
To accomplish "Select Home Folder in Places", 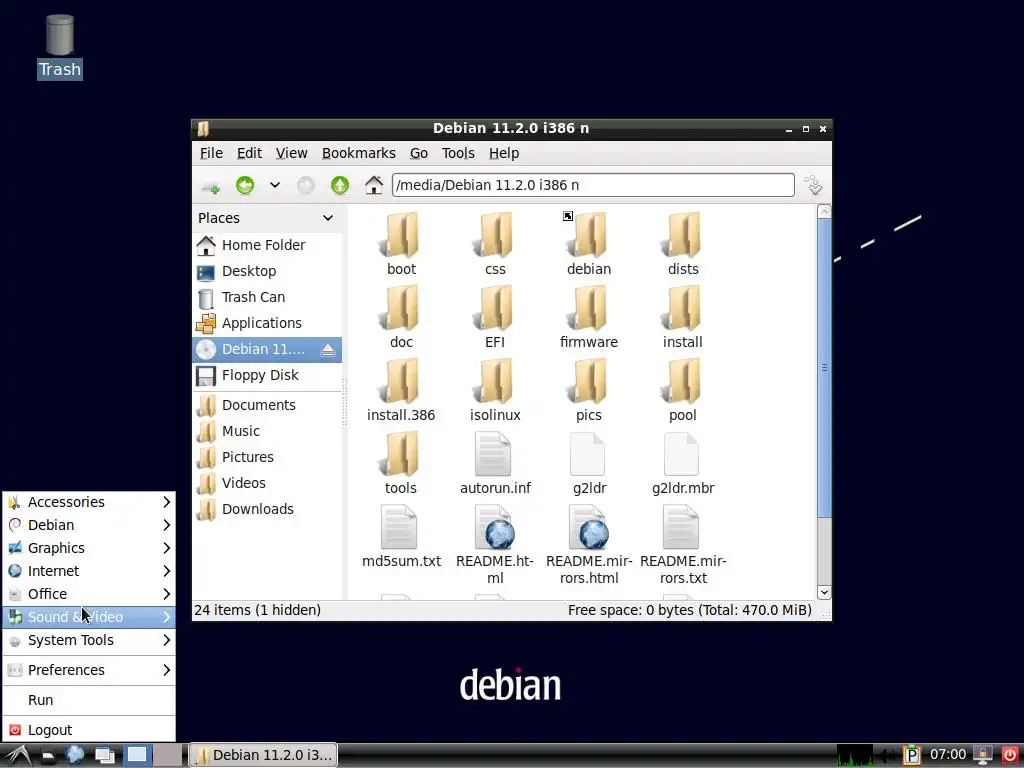I will [267, 245].
